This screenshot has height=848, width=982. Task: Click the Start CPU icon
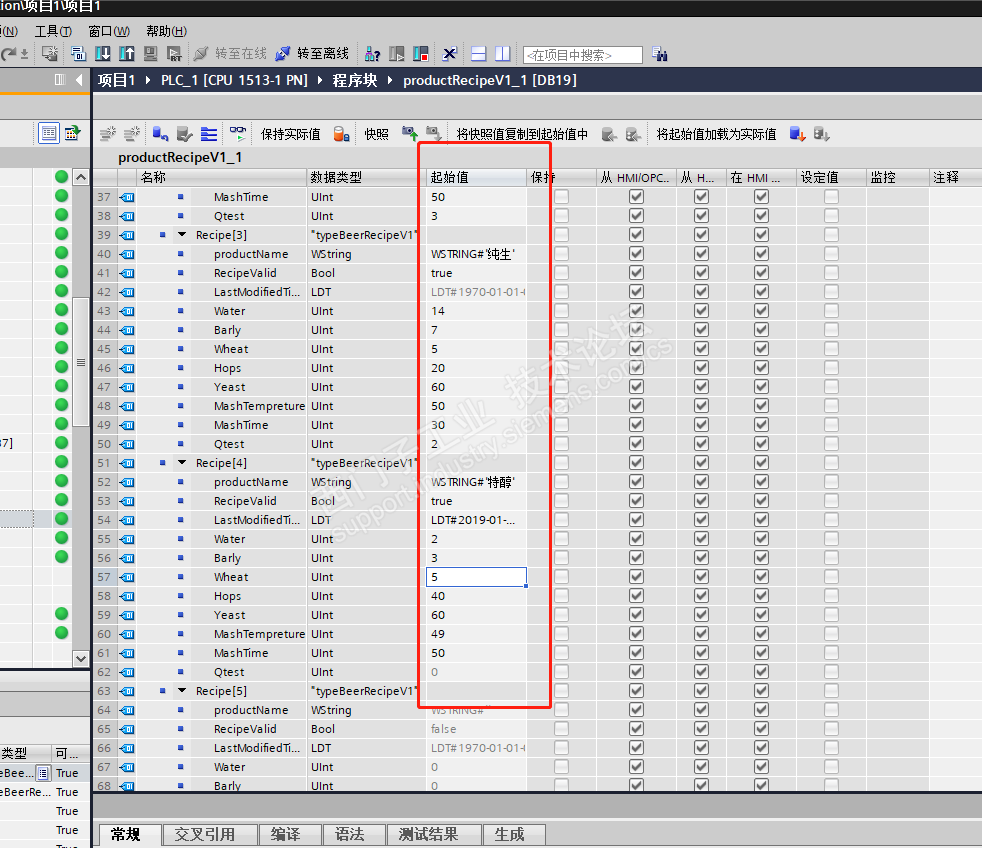pyautogui.click(x=396, y=54)
